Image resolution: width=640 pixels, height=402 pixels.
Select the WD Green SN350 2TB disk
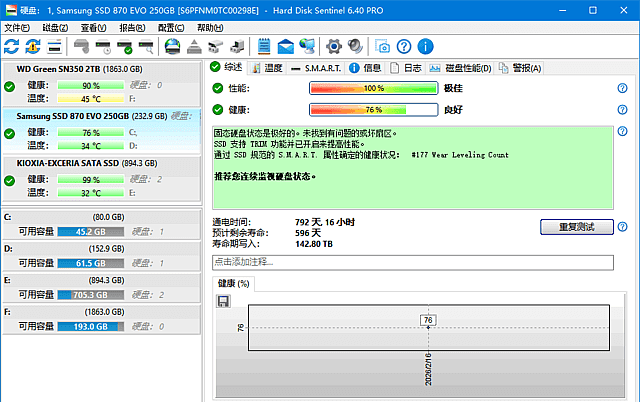(102, 84)
